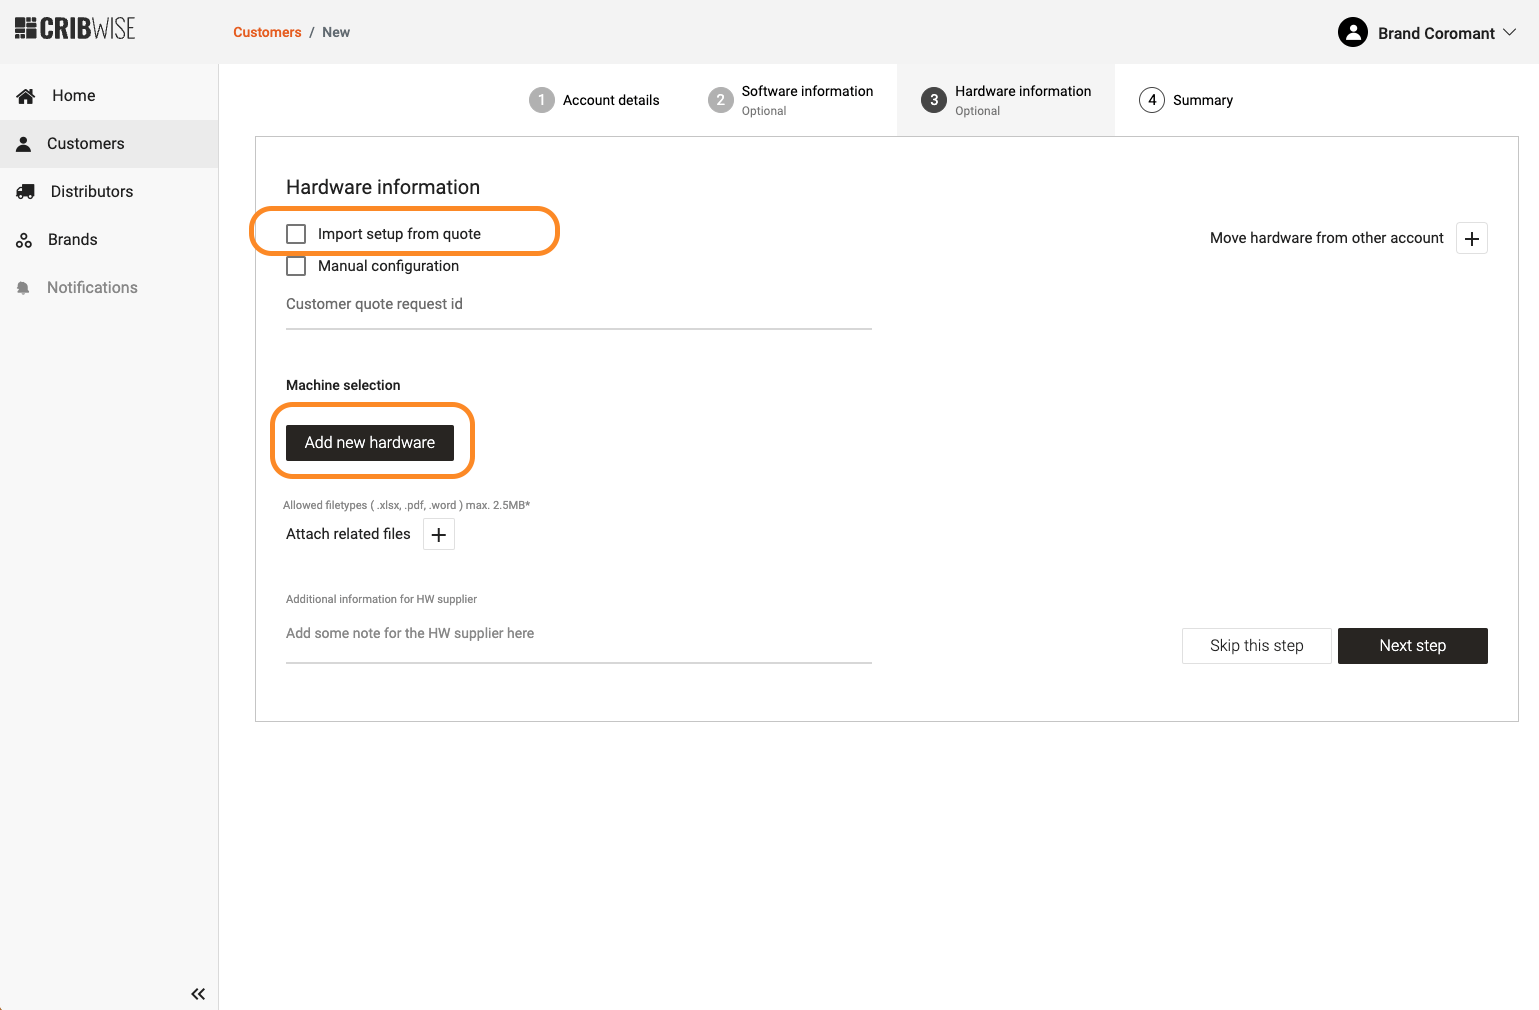This screenshot has width=1539, height=1010.
Task: Switch to Software information step
Action: (x=790, y=100)
